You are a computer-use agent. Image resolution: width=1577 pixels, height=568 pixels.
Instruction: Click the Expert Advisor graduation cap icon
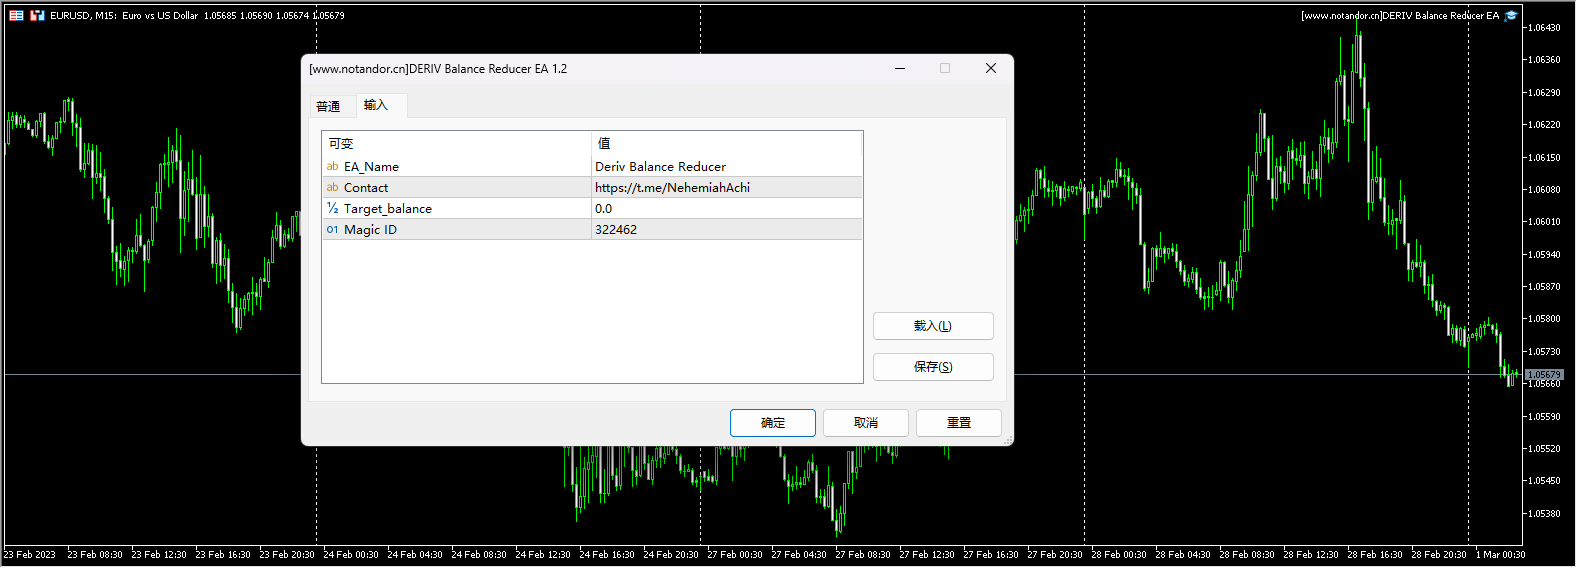coord(1511,16)
